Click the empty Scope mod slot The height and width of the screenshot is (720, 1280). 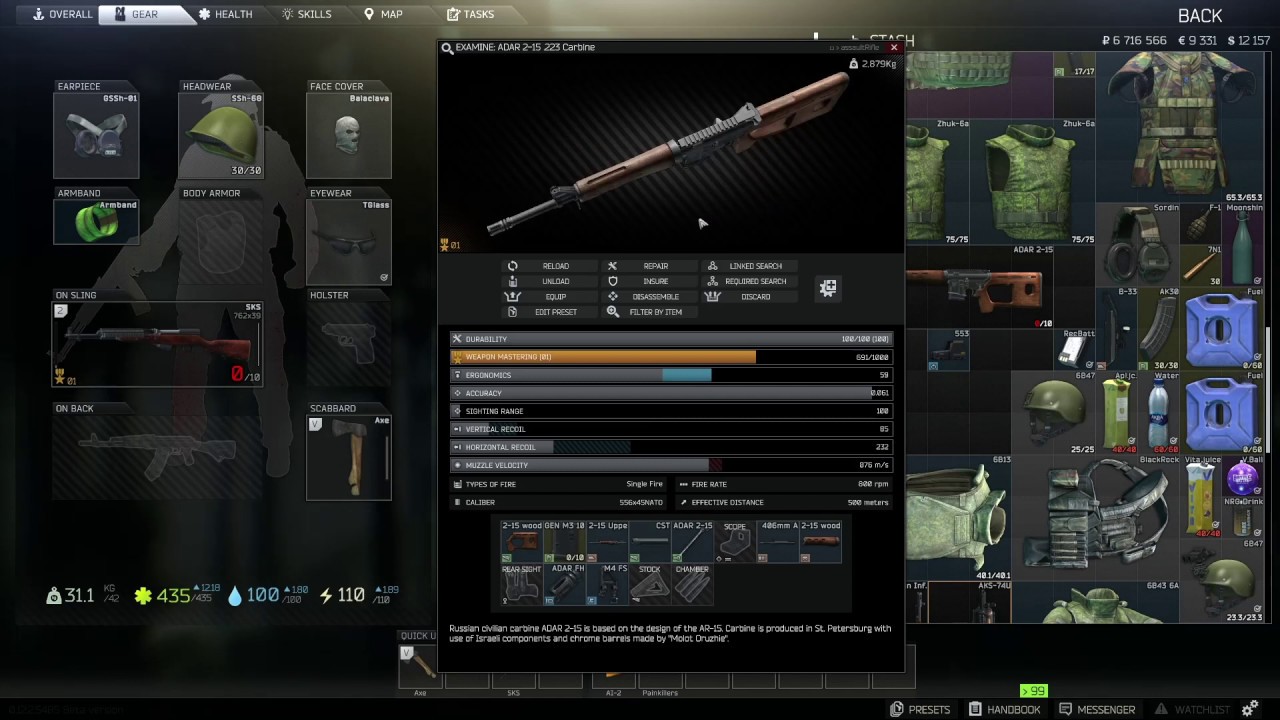click(735, 541)
